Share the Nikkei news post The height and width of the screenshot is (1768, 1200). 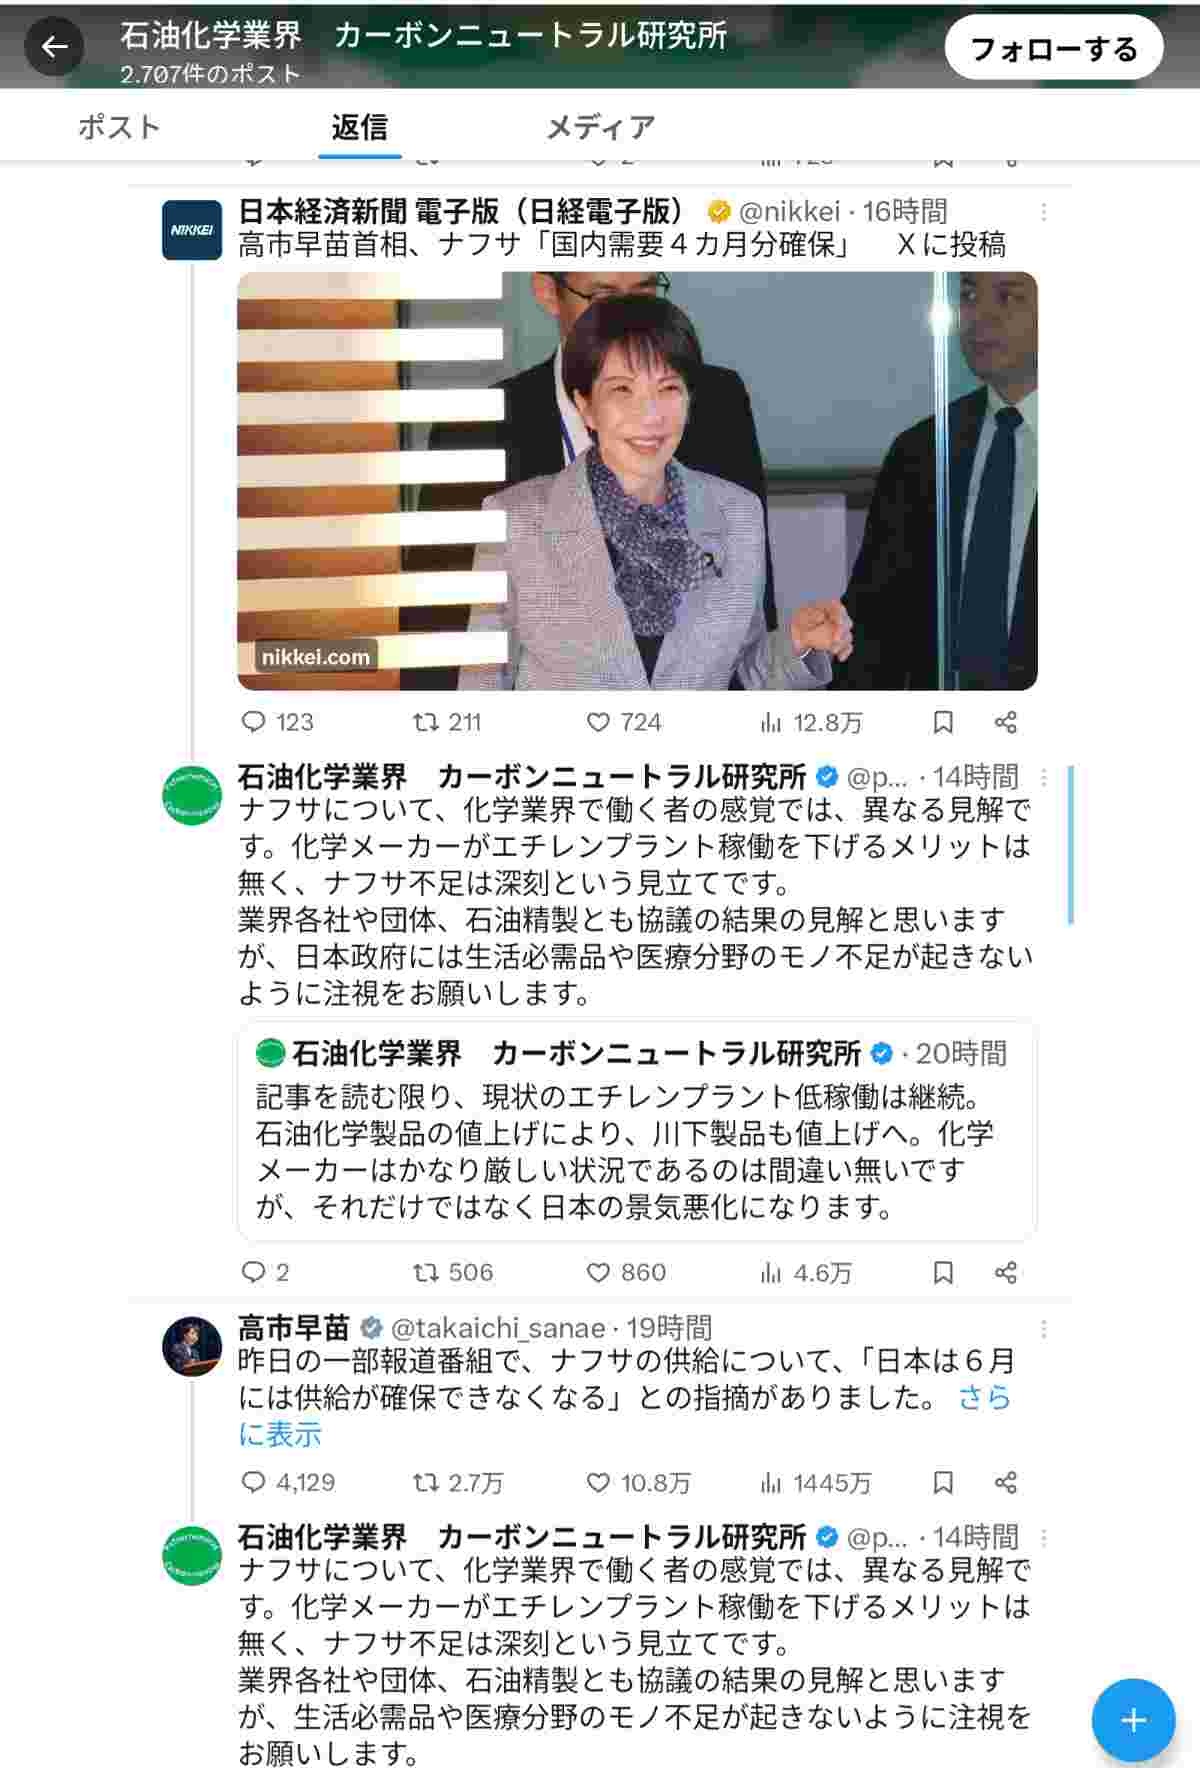[1006, 722]
